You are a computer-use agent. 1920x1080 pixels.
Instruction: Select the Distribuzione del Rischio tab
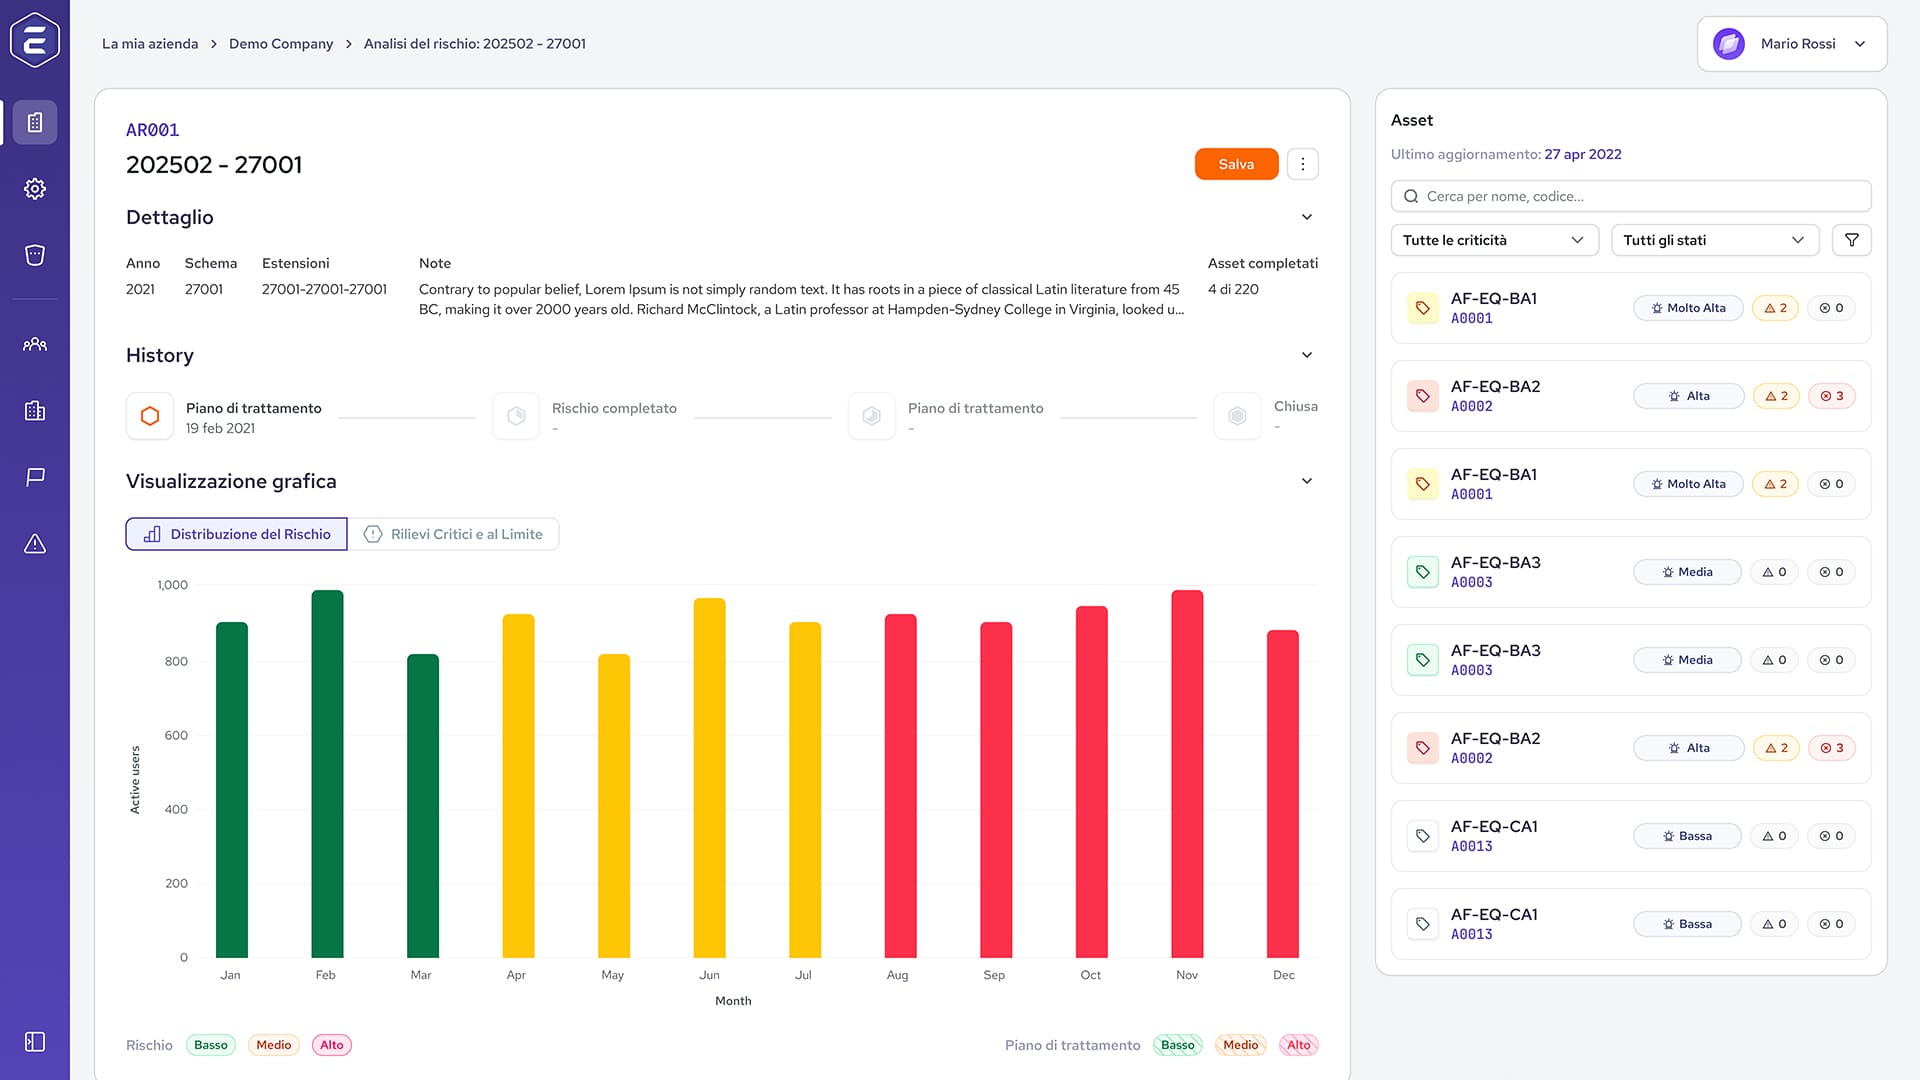click(x=237, y=534)
